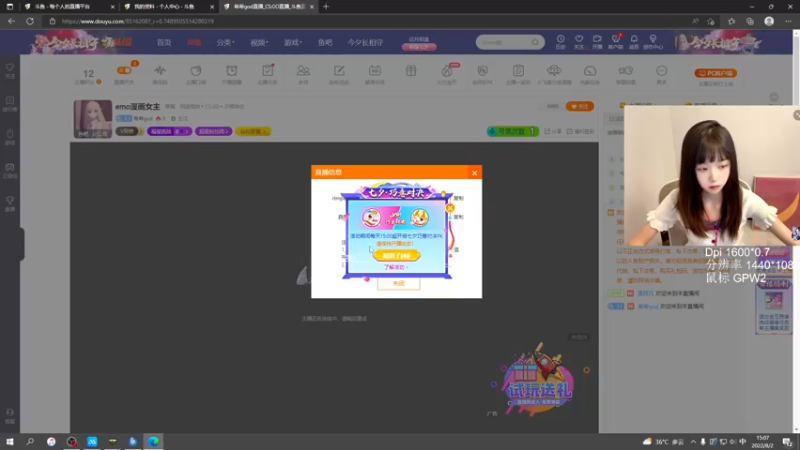
Task: Click the lightbulb creator center icon
Action: (x=653, y=39)
